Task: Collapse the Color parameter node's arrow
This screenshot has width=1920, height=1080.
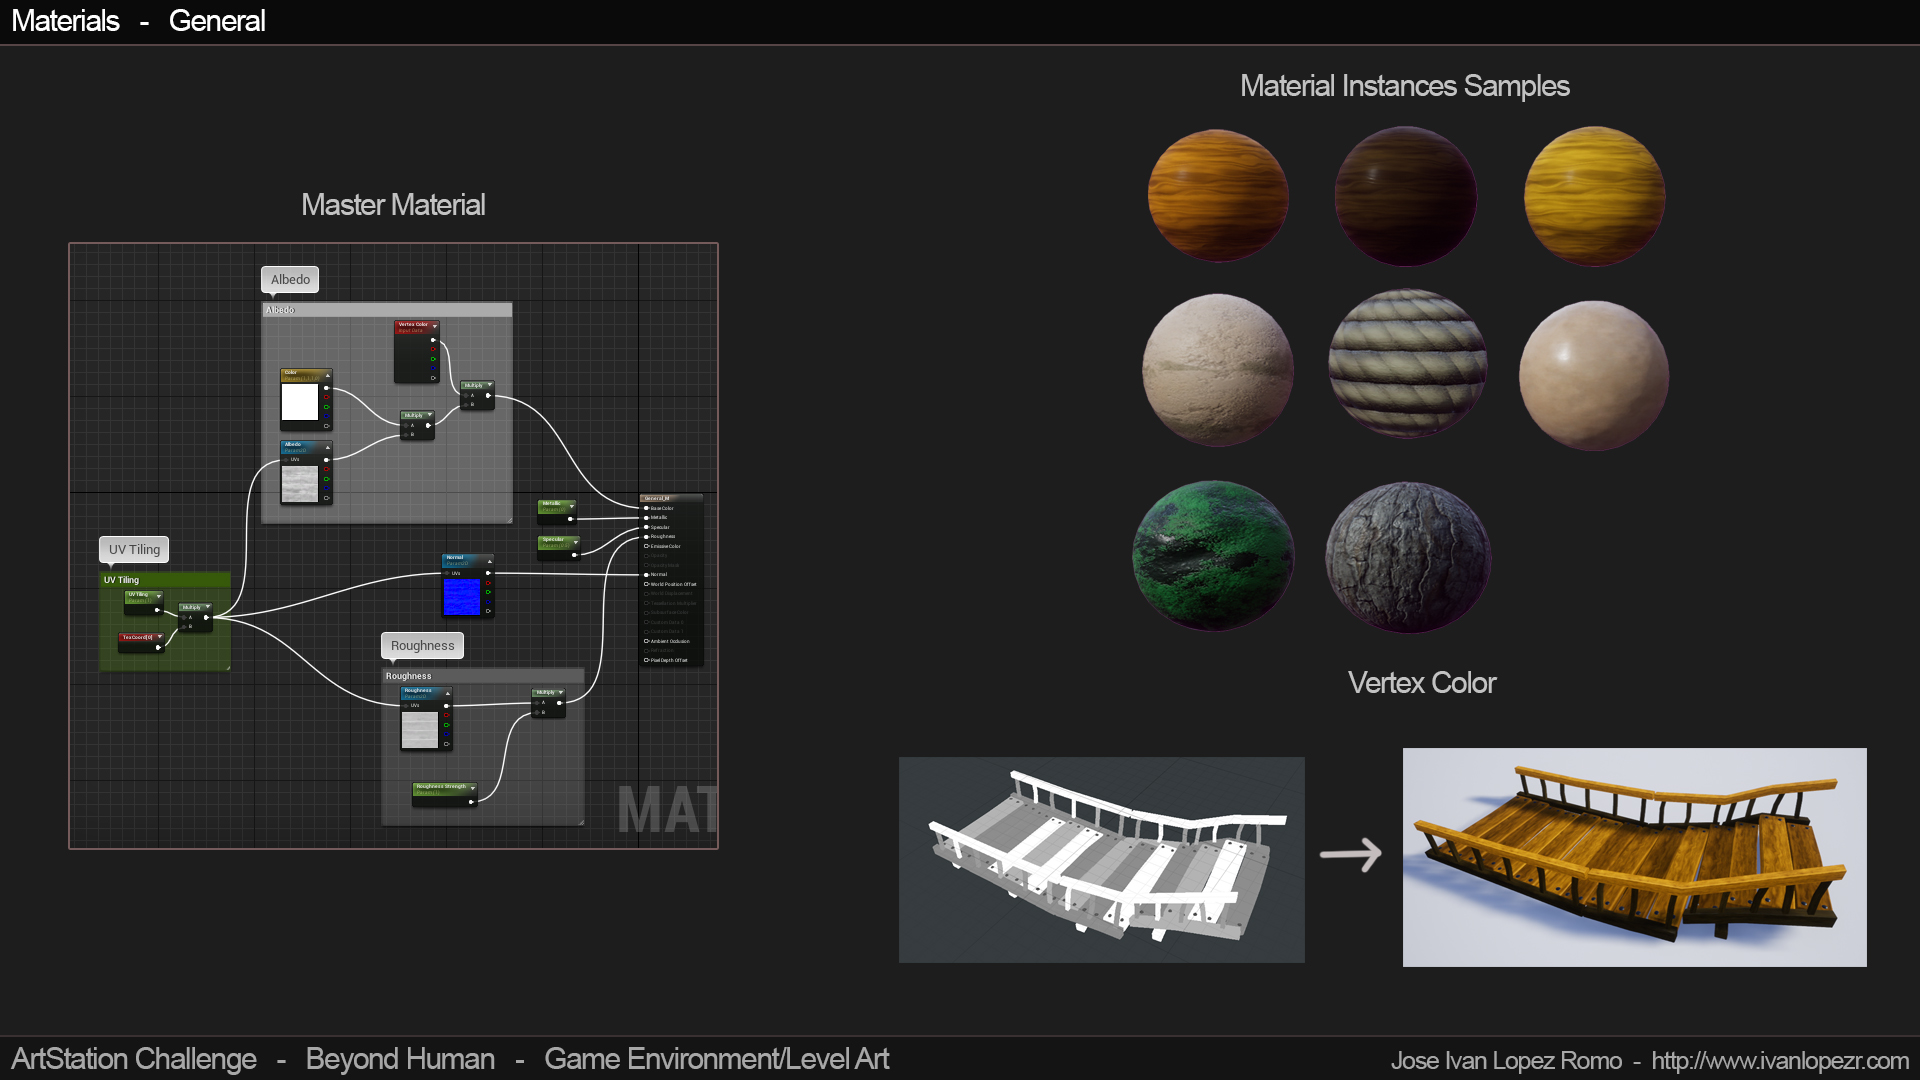Action: [x=327, y=375]
